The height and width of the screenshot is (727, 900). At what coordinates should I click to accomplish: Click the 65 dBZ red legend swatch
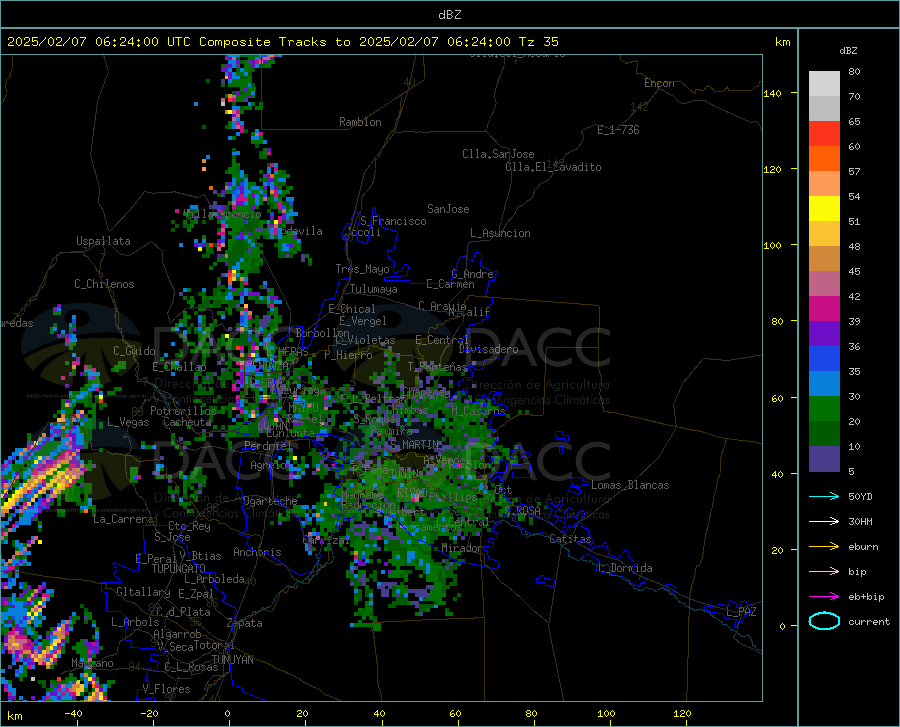pos(824,134)
